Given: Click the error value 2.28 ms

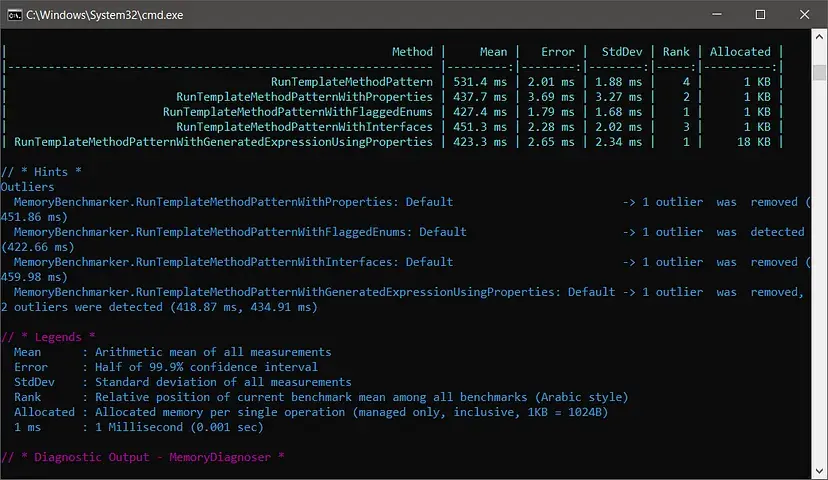Looking at the screenshot, I should pos(551,127).
